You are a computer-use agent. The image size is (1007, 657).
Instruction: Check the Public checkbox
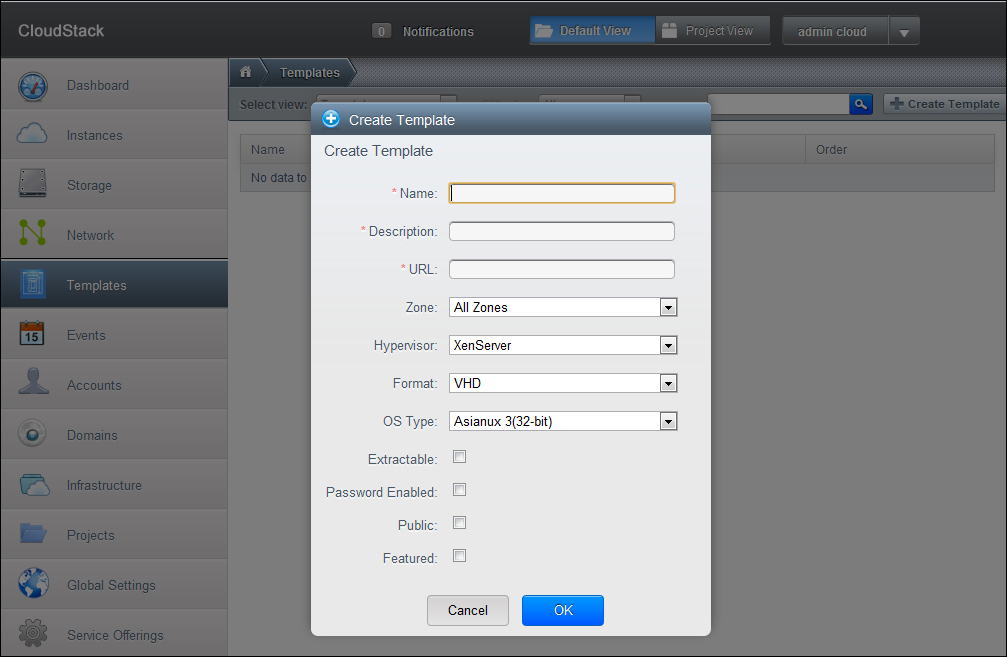[460, 523]
